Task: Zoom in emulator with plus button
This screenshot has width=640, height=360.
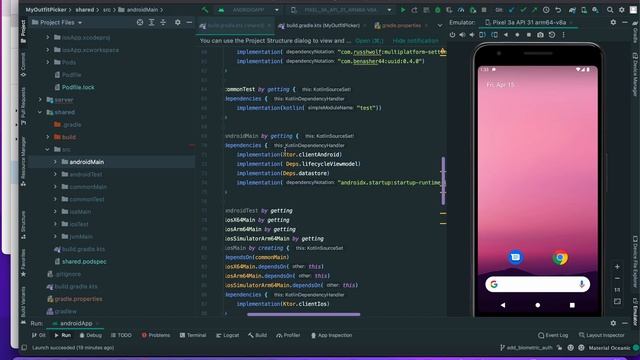Action: (617, 267)
